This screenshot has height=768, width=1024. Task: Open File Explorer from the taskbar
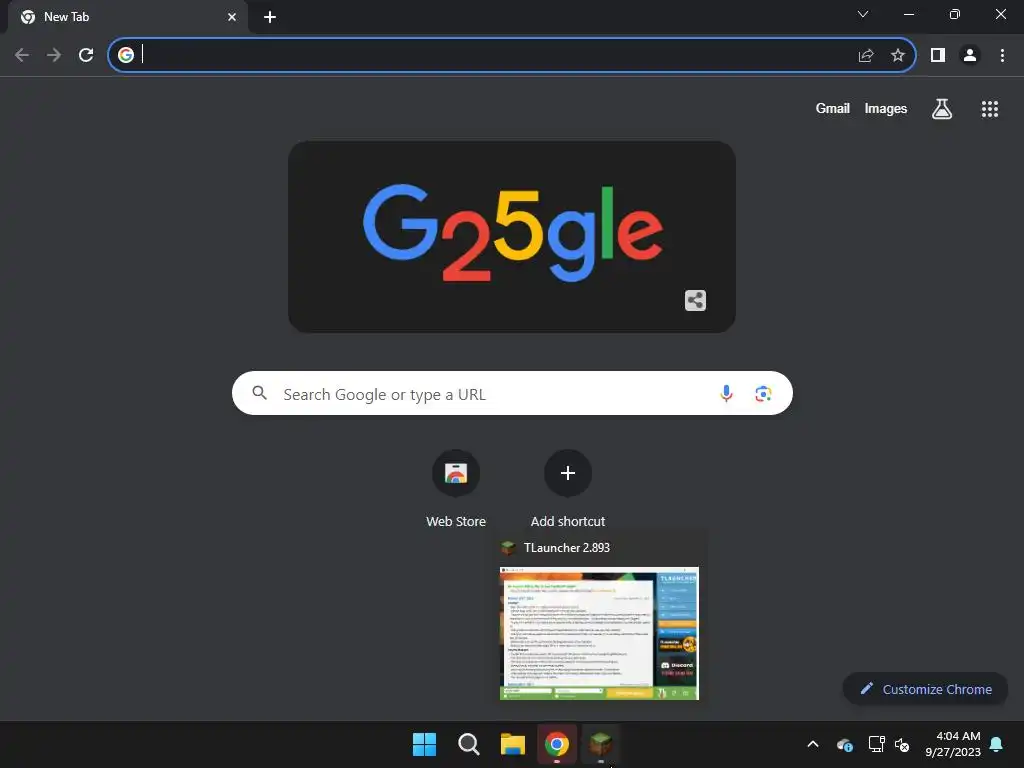[x=513, y=744]
